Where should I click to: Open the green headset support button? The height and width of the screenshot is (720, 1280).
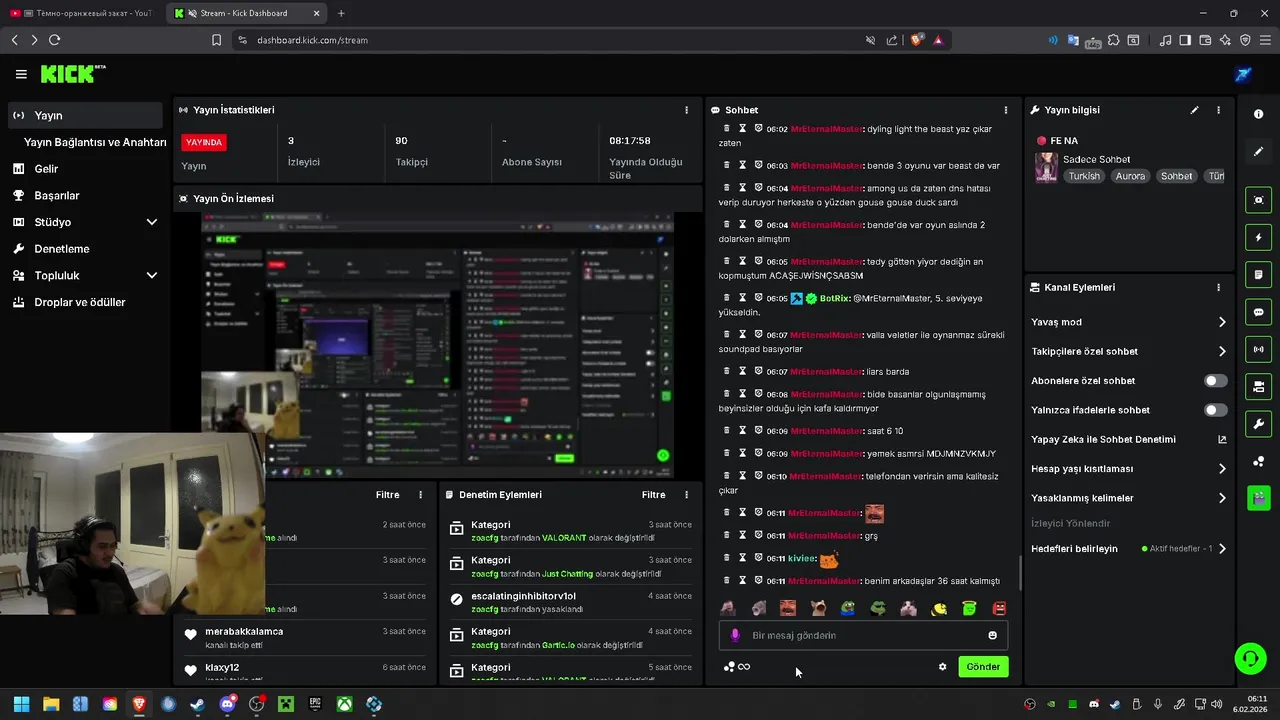(x=1249, y=658)
